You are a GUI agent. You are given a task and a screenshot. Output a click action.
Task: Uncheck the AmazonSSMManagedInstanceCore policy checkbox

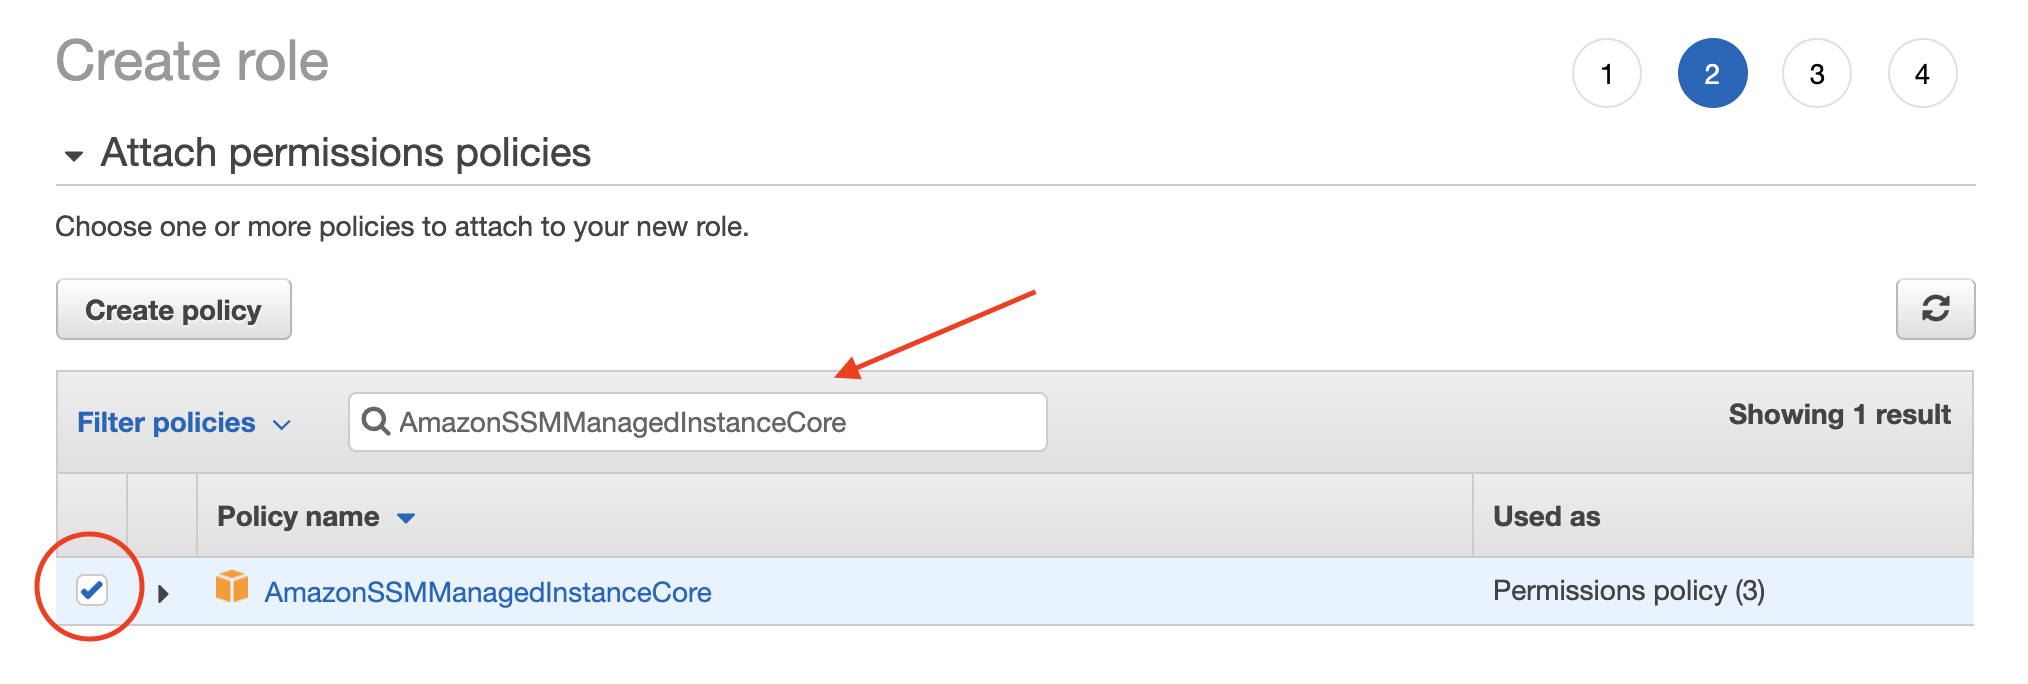pyautogui.click(x=92, y=590)
